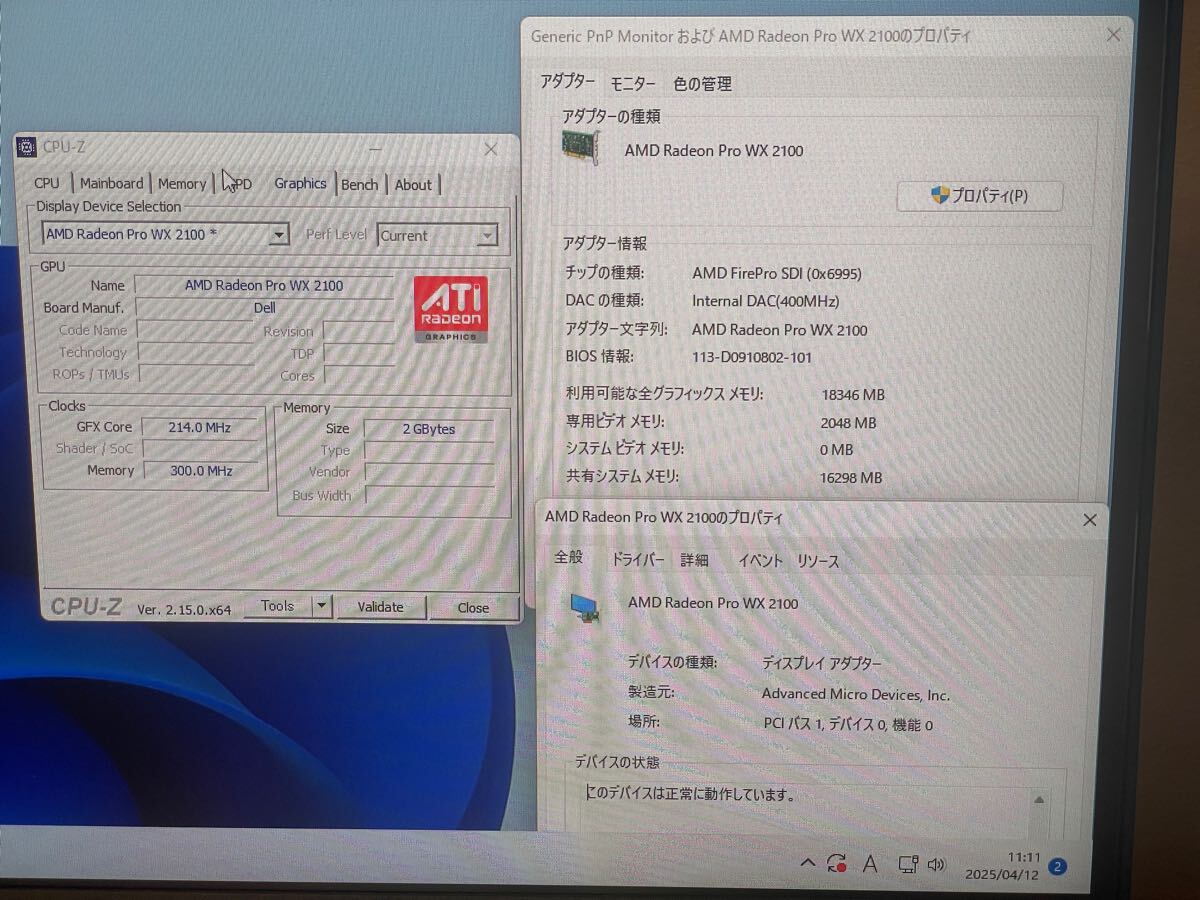
Task: Click the CPU-Z app icon in title bar
Action: tap(26, 148)
